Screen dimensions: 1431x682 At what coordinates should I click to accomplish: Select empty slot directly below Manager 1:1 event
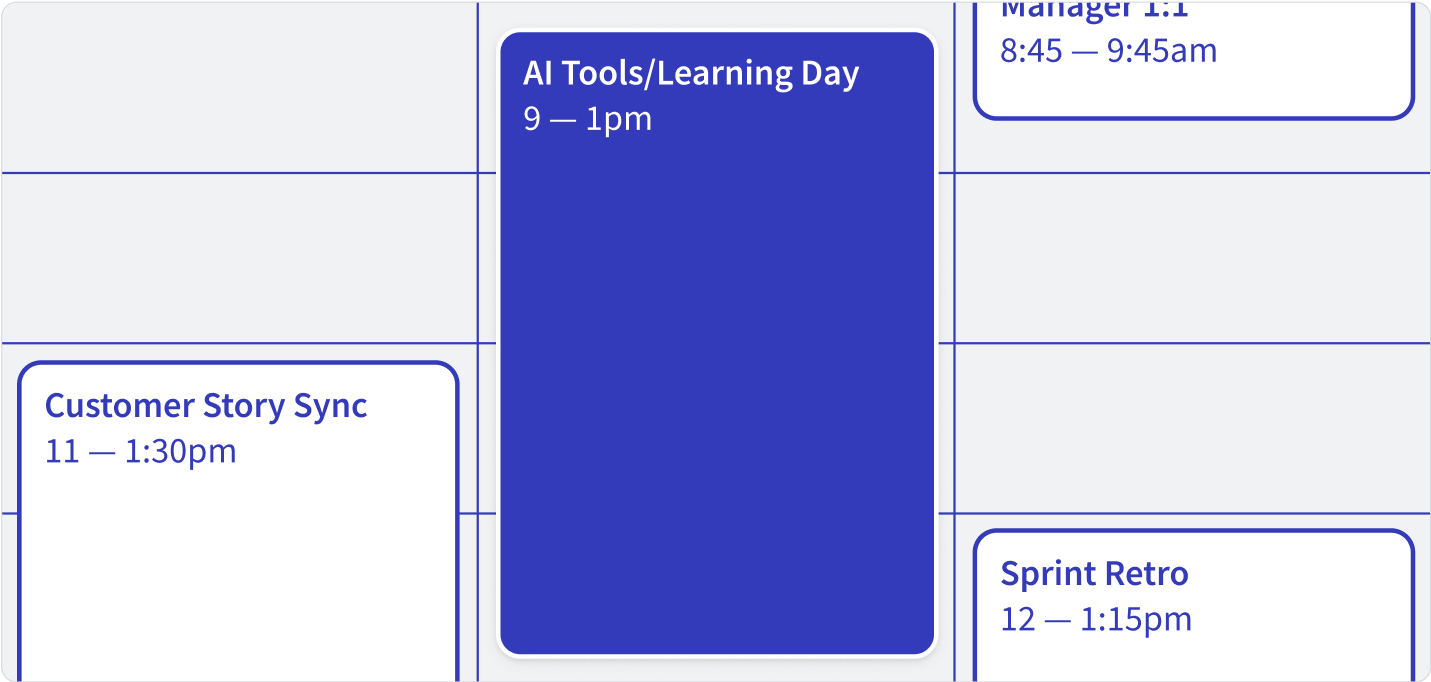(x=1192, y=258)
